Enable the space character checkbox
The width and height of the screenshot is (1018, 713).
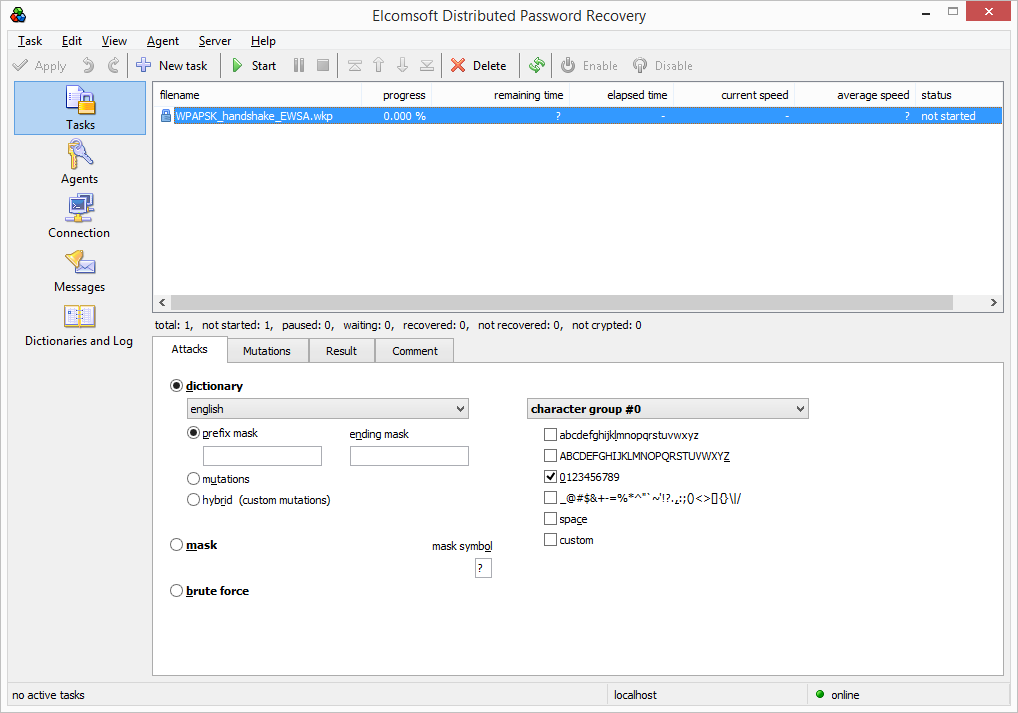click(550, 518)
